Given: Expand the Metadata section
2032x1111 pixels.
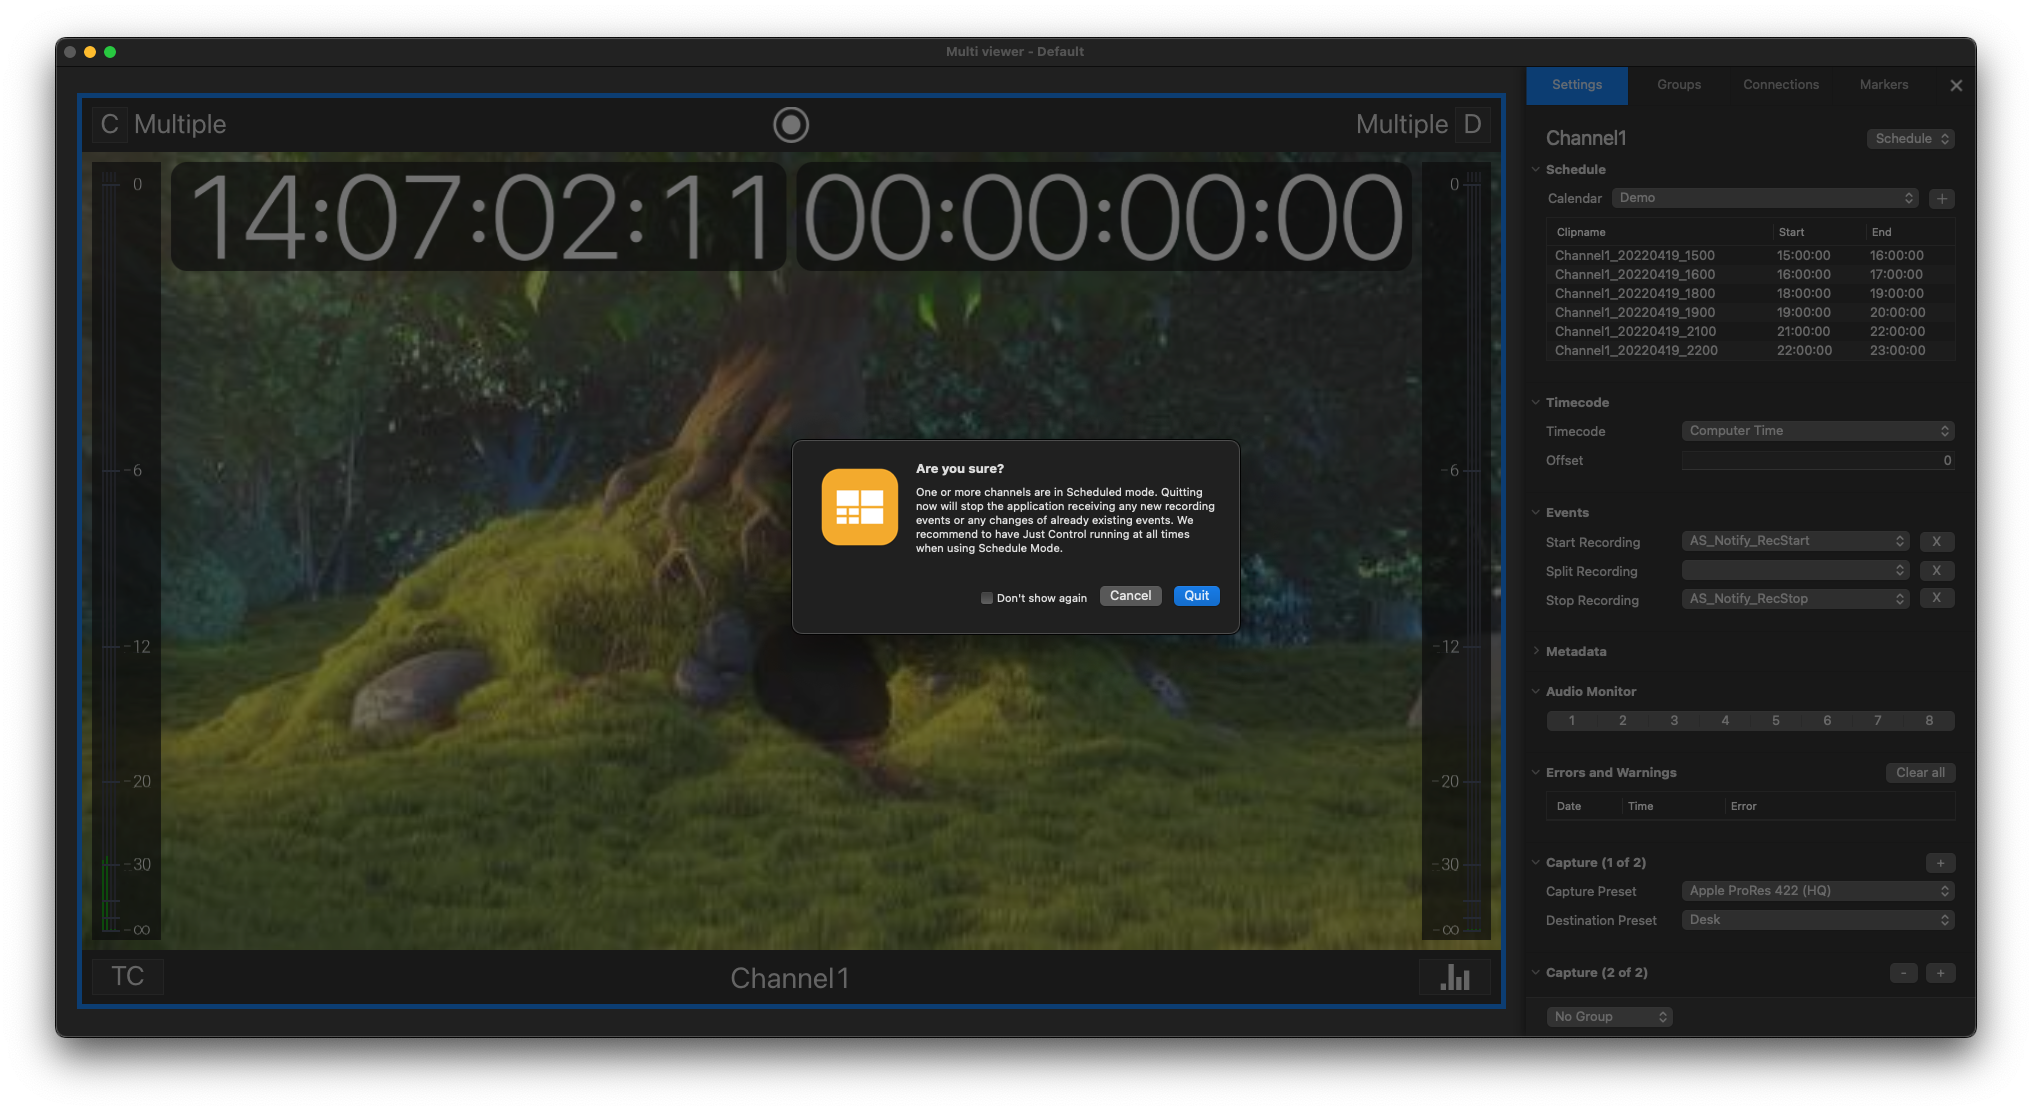Looking at the screenshot, I should tap(1536, 651).
